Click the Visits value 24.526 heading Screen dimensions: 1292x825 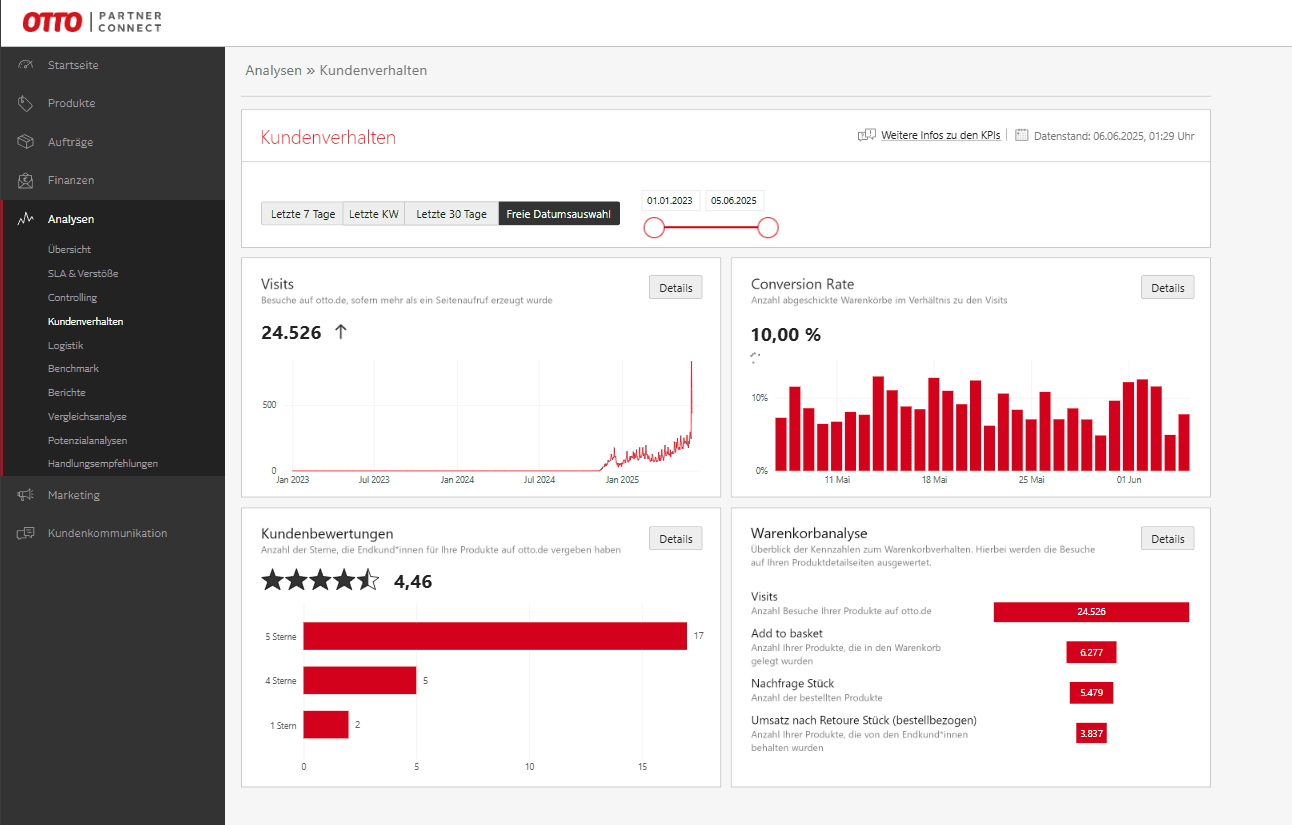pyautogui.click(x=291, y=333)
